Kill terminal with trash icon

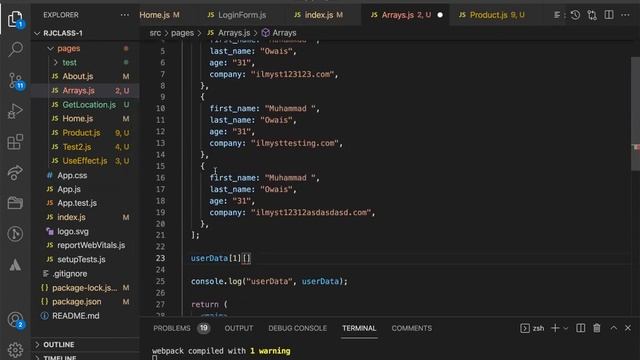[597, 328]
